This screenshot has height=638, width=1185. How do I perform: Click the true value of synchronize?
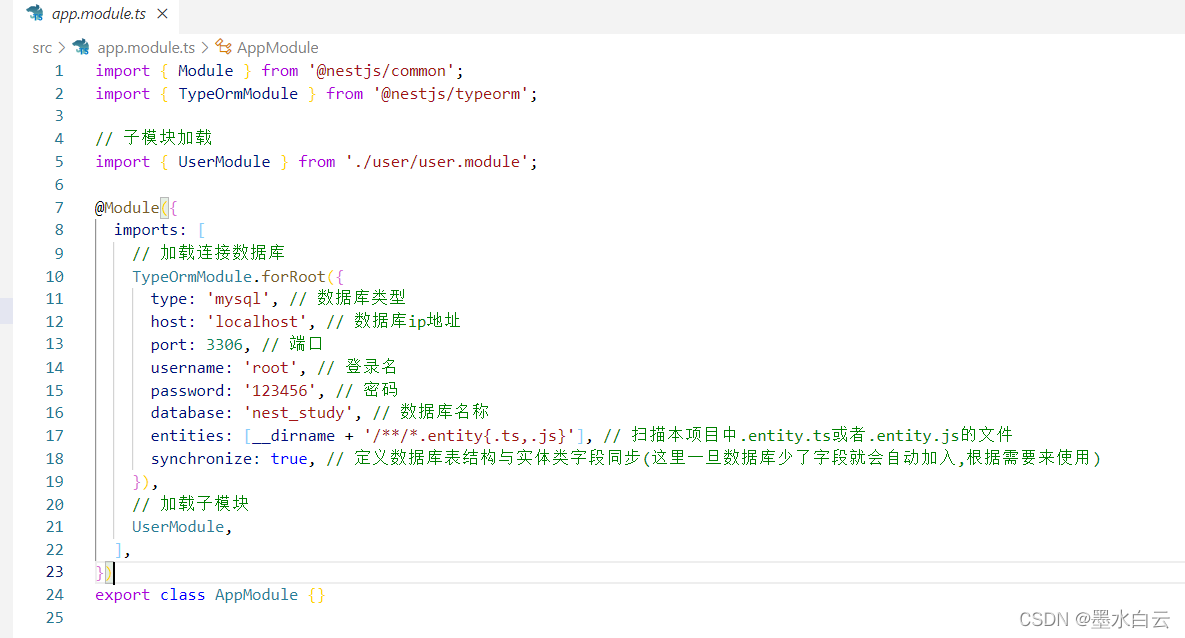pyautogui.click(x=289, y=459)
